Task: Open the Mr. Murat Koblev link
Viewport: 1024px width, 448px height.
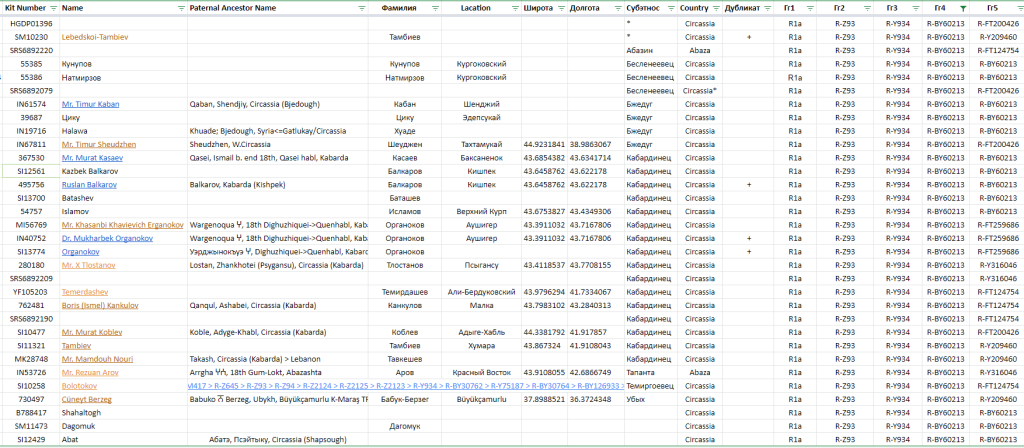Action: (x=92, y=332)
